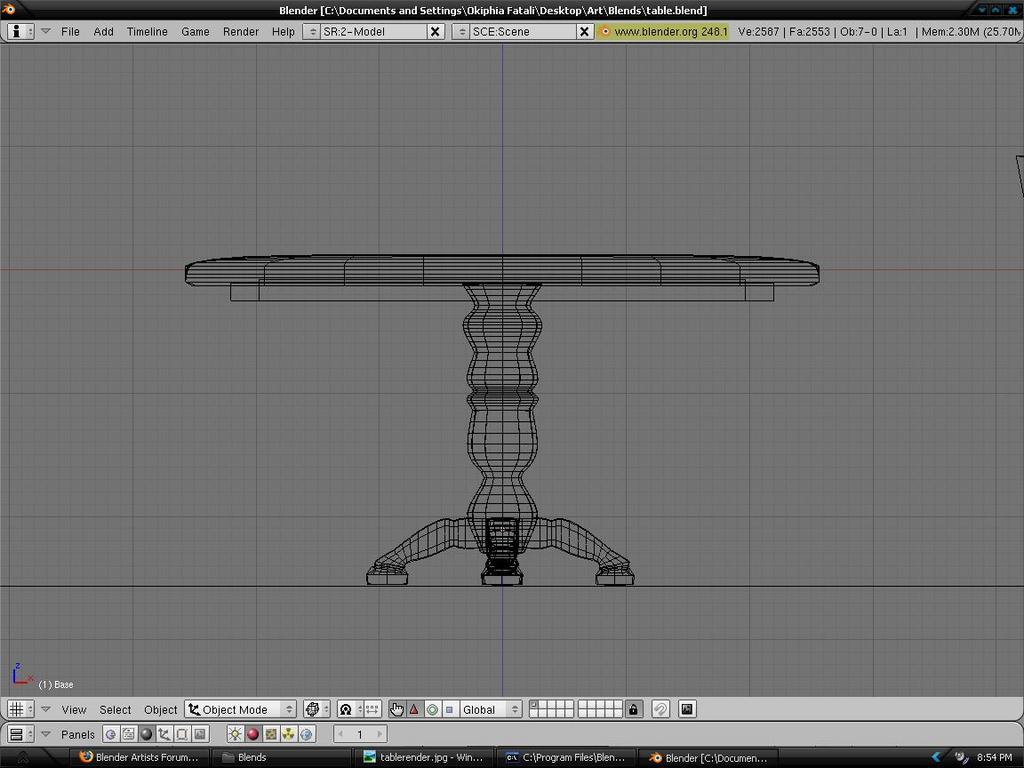Image resolution: width=1024 pixels, height=768 pixels.
Task: Toggle move object centers only
Action: coord(372,709)
